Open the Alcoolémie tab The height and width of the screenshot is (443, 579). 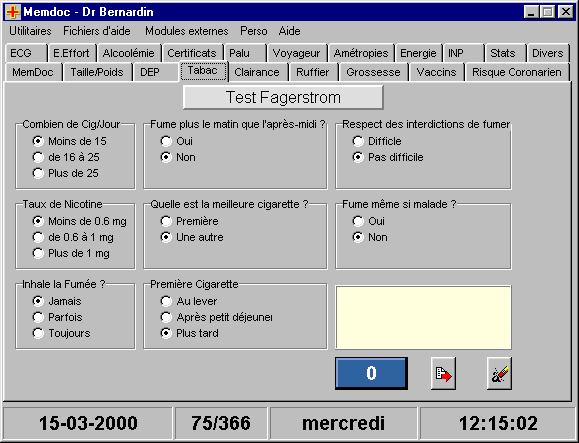pyautogui.click(x=129, y=53)
